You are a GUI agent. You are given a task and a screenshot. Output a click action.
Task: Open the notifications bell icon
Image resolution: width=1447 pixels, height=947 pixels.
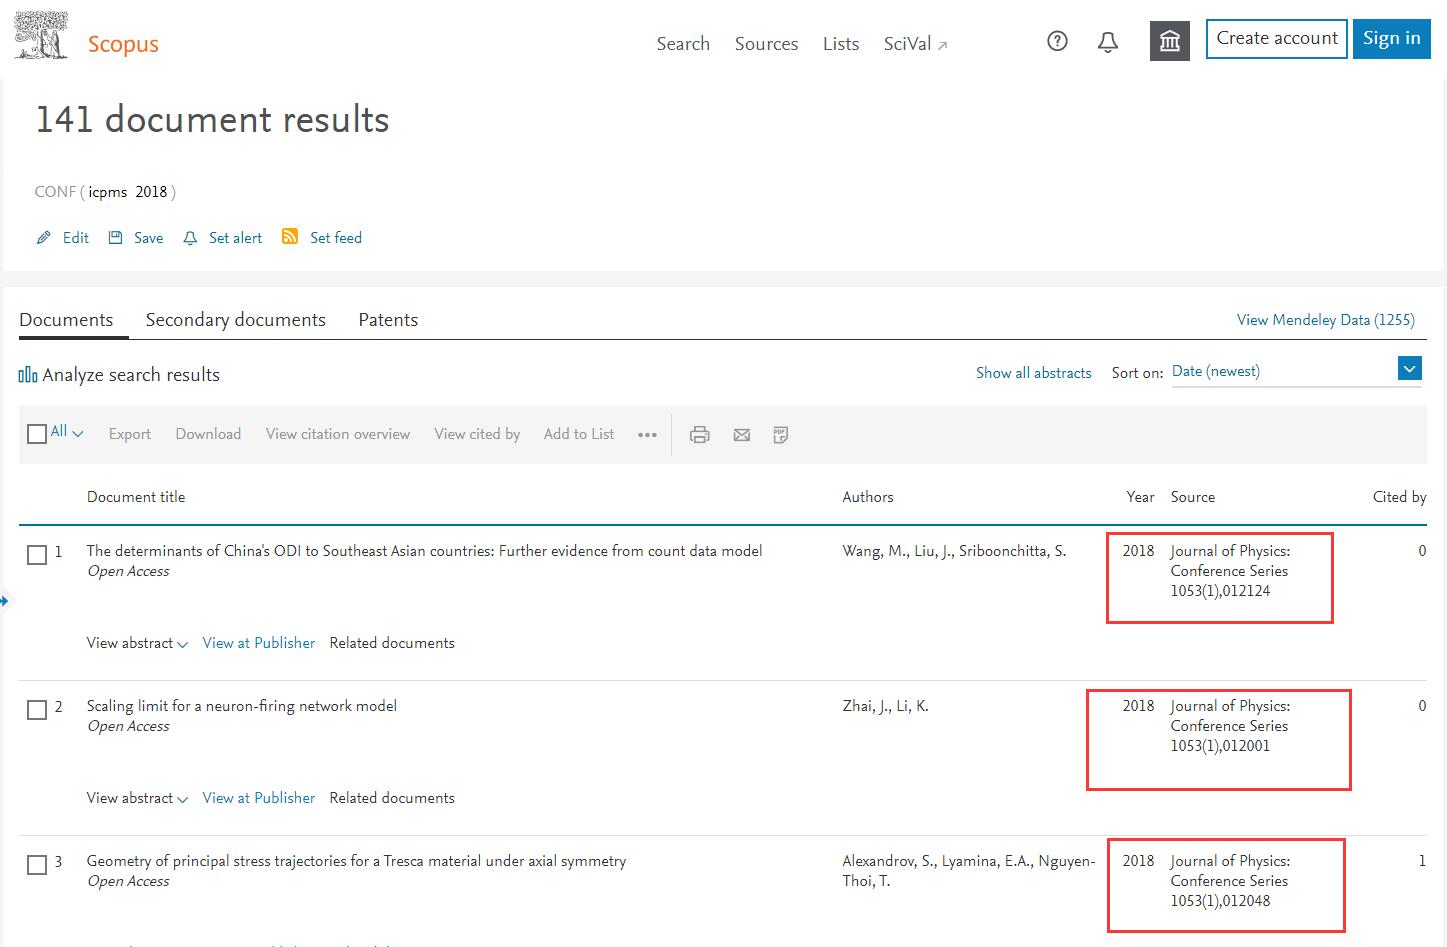point(1107,42)
